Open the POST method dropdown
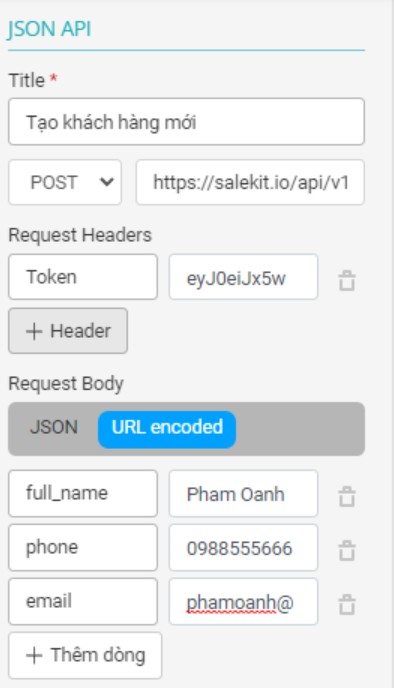 pos(65,182)
